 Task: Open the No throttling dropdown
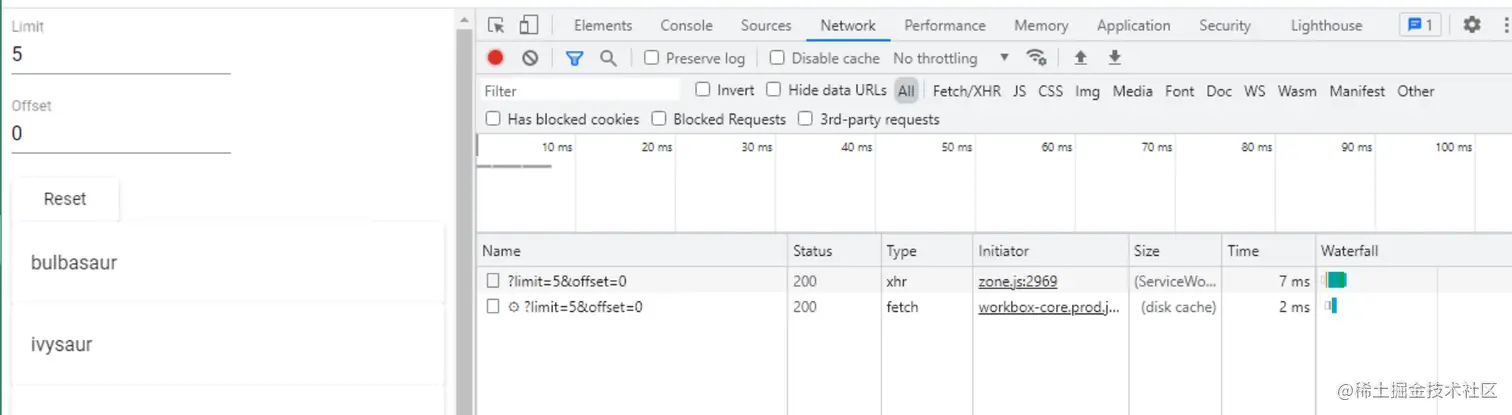950,58
